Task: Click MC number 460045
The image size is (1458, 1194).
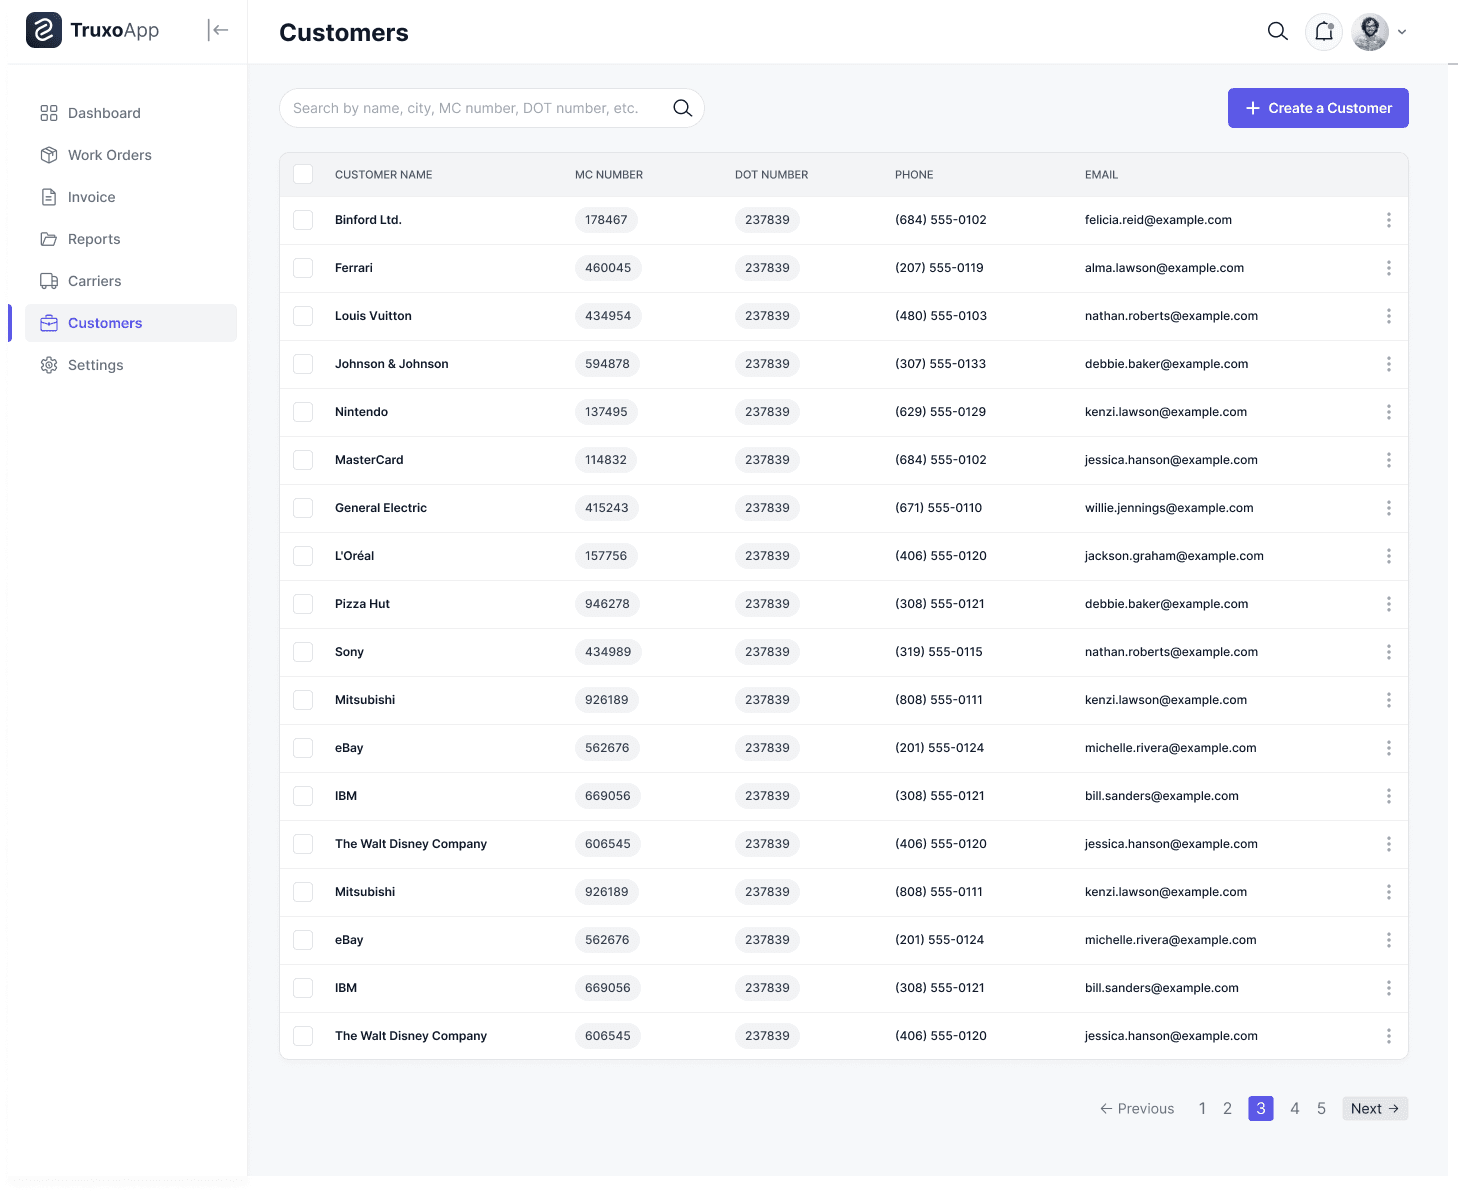Action: (x=608, y=268)
